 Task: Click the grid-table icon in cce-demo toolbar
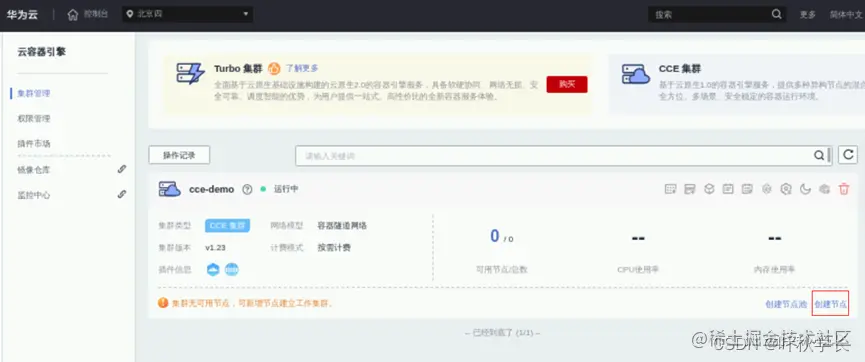tap(670, 189)
